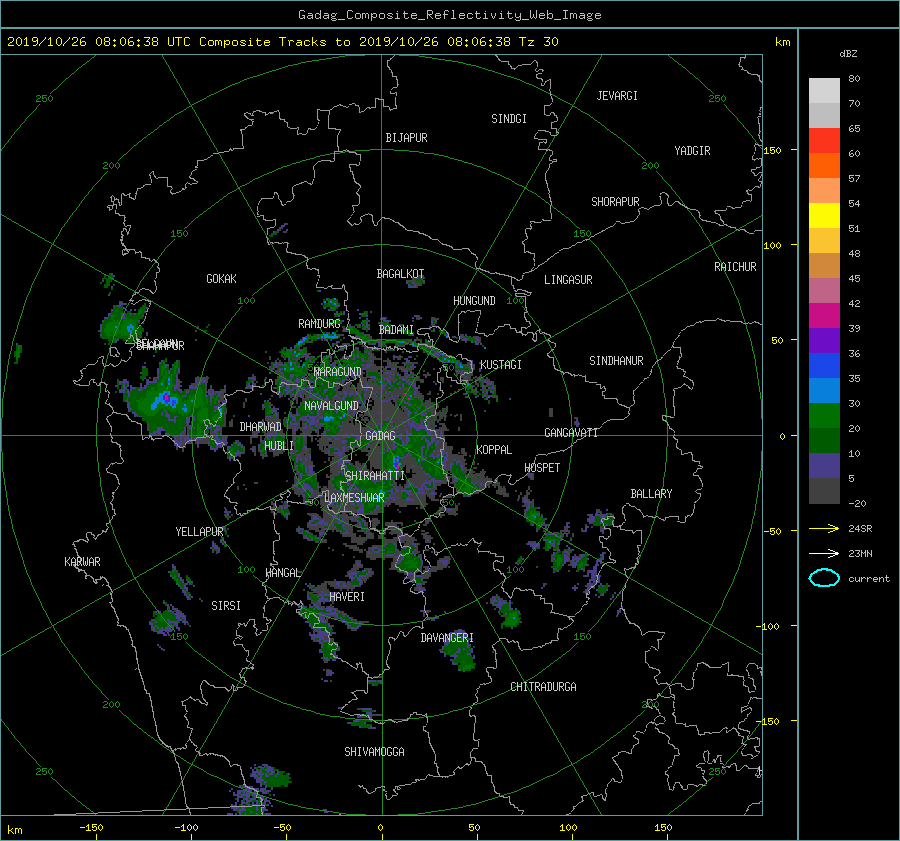This screenshot has height=841, width=900.
Task: Click the YELLAPUR city label
Action: [x=199, y=532]
